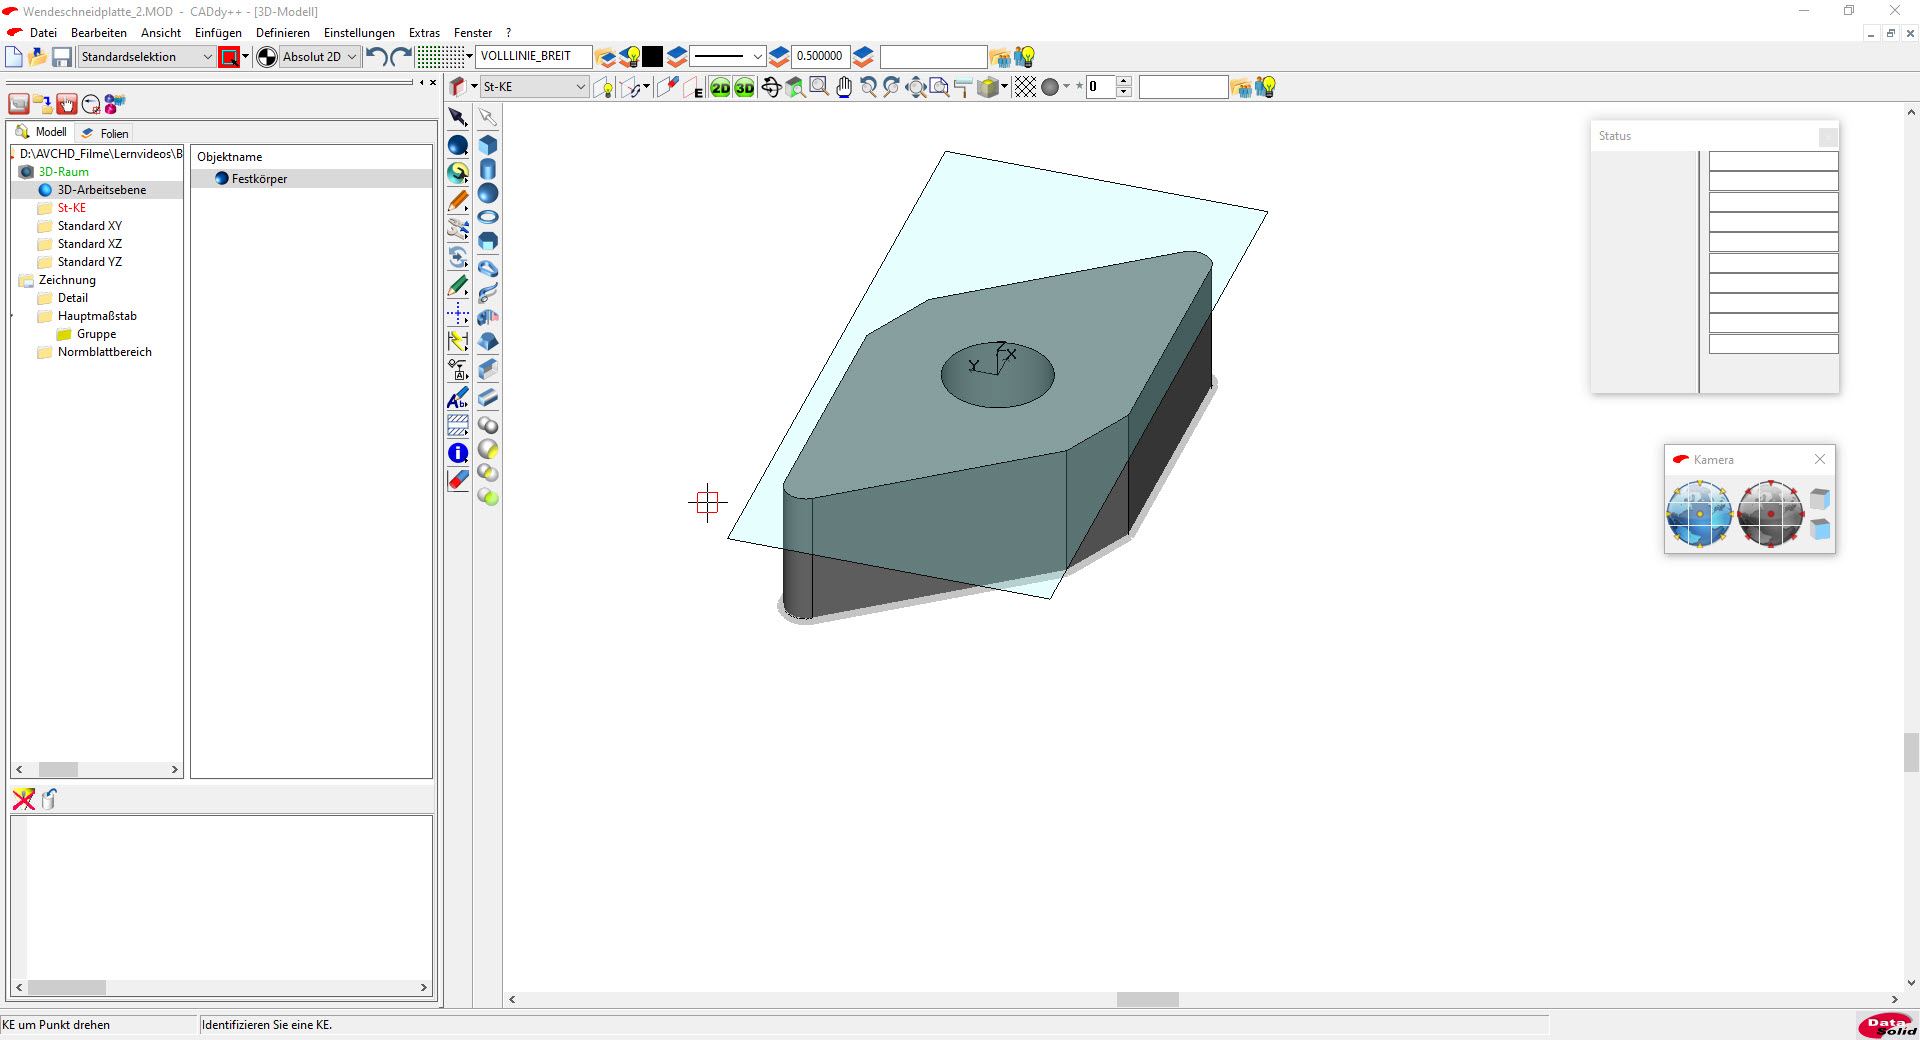1920x1040 pixels.
Task: Select the black arrow selection tool
Action: click(x=458, y=117)
